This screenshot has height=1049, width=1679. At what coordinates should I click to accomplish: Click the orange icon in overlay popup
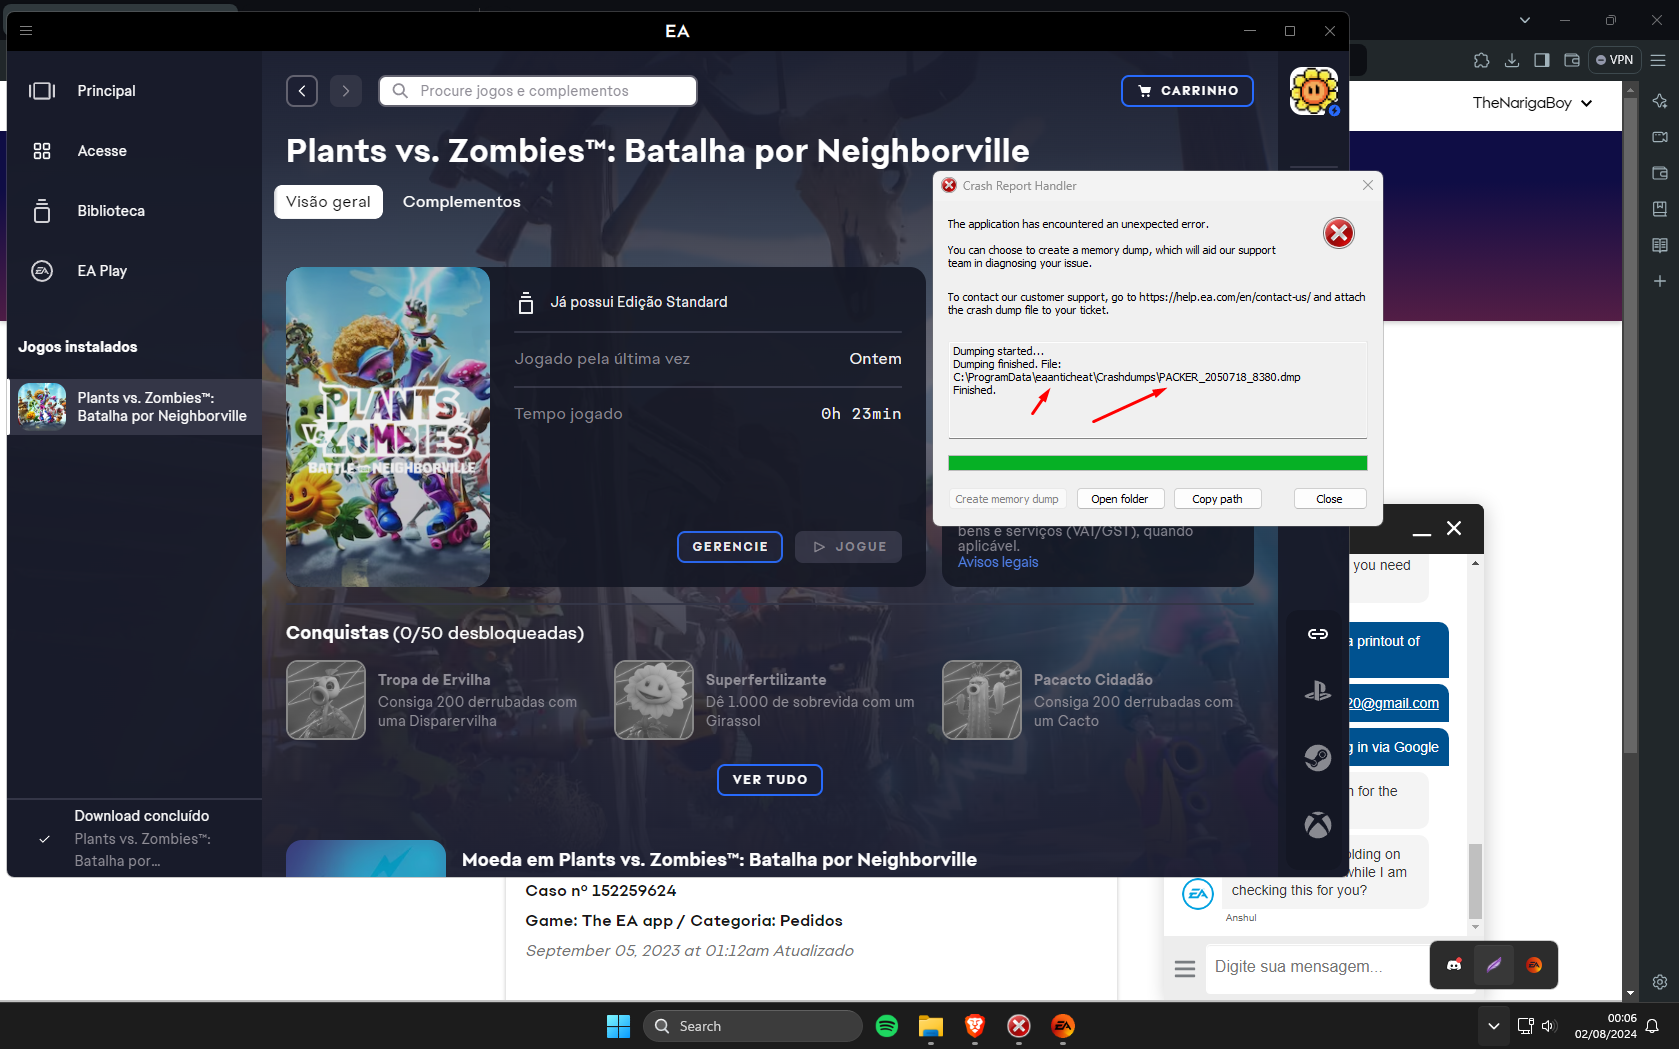click(1534, 965)
